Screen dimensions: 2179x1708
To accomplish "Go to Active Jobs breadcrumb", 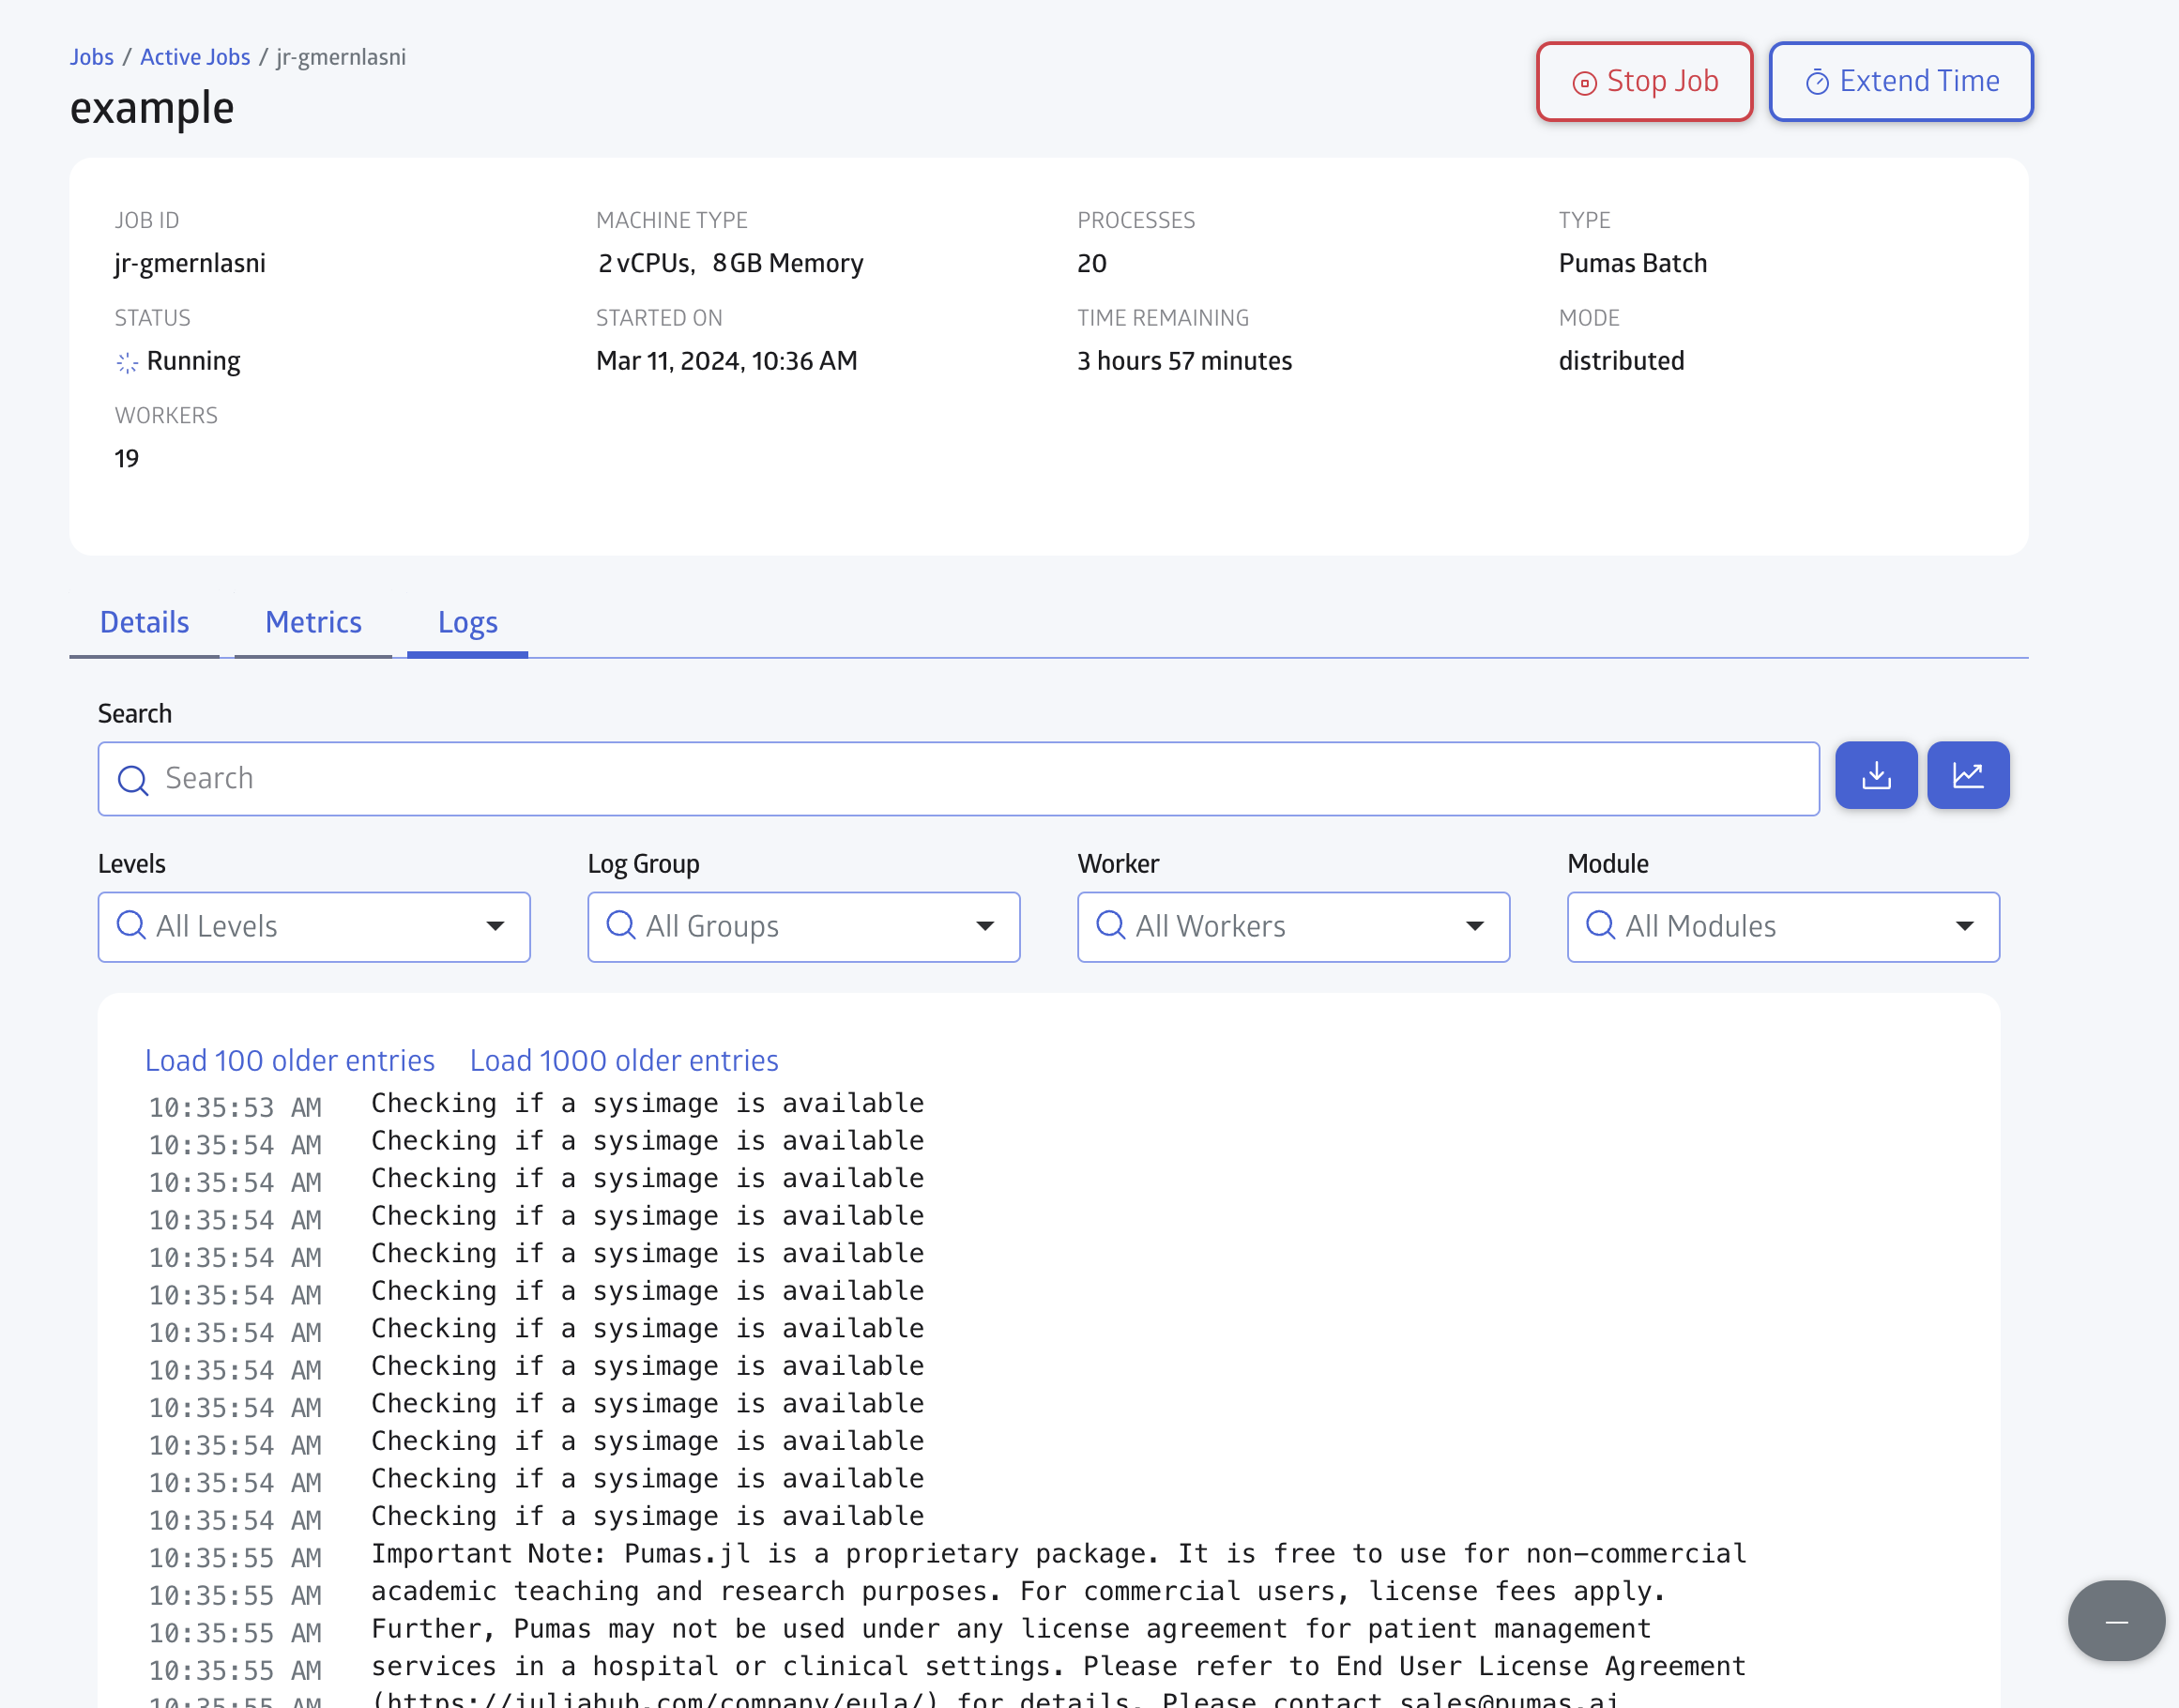I will coord(195,57).
